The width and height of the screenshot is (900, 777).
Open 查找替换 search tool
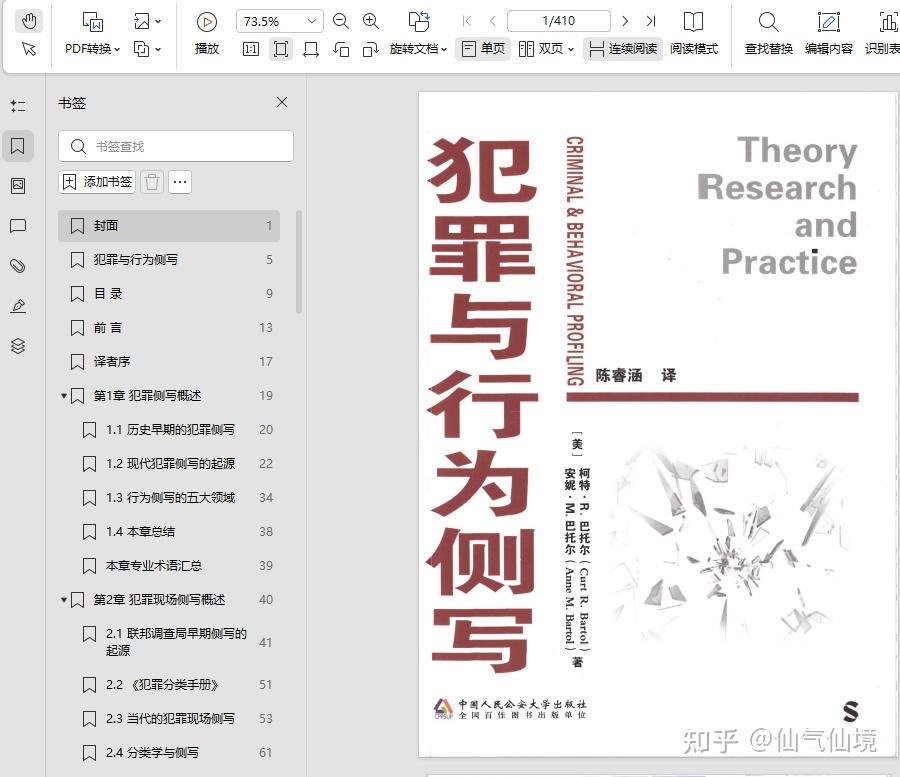pyautogui.click(x=769, y=33)
